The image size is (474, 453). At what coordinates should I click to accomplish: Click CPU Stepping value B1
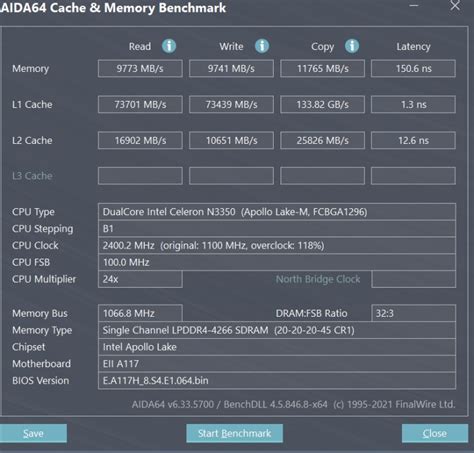pos(277,229)
